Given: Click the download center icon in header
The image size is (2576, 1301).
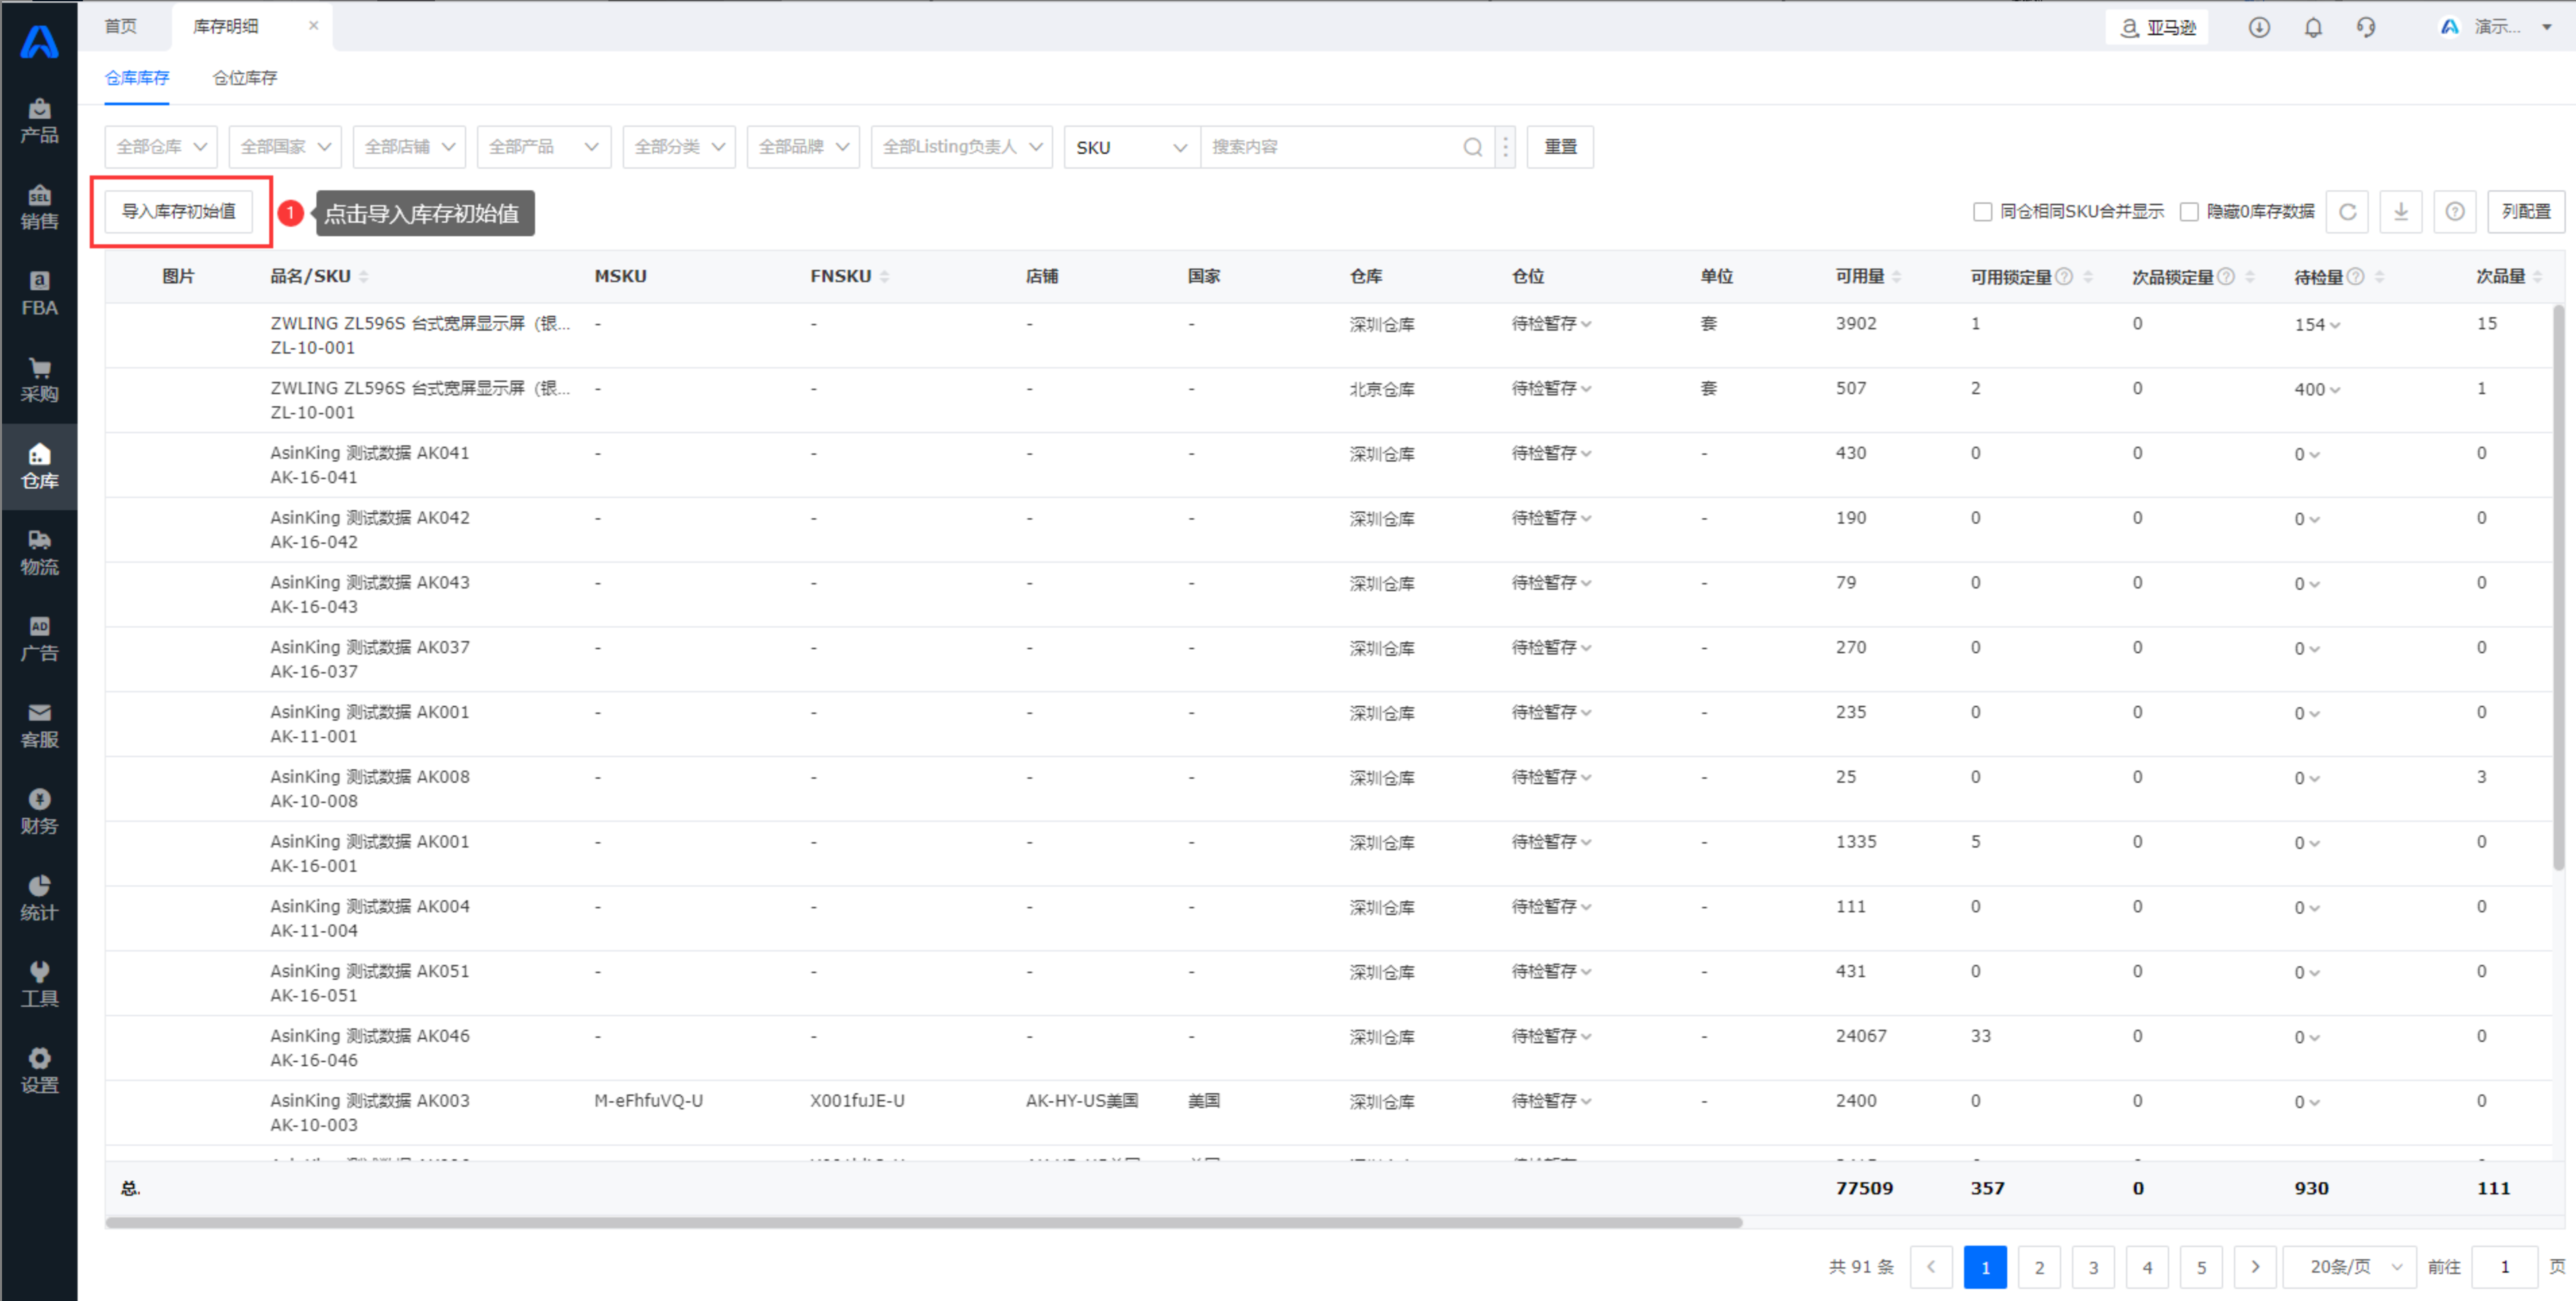Looking at the screenshot, I should pos(2259,27).
